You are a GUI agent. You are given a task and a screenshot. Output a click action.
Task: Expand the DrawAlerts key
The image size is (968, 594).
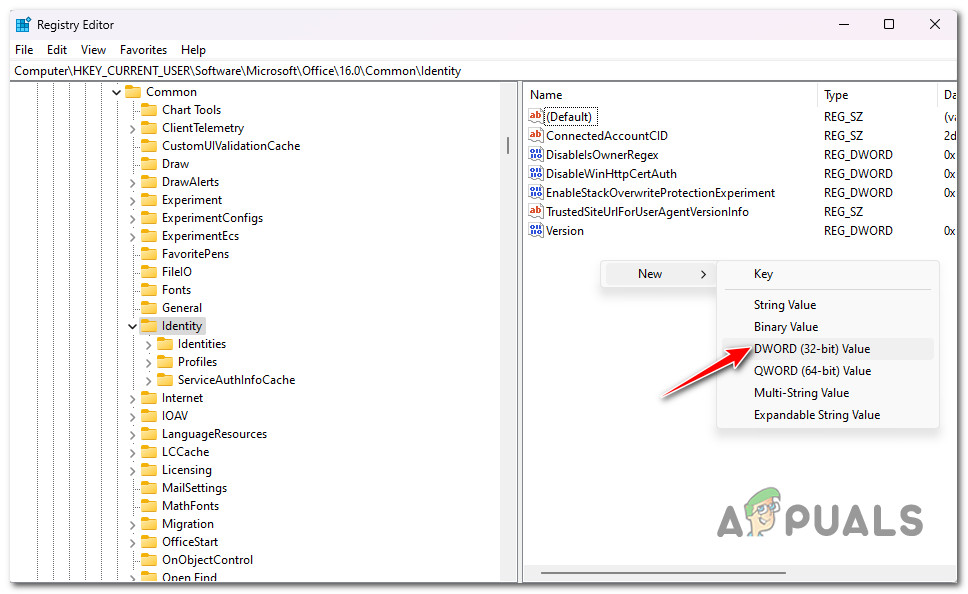pyautogui.click(x=132, y=183)
